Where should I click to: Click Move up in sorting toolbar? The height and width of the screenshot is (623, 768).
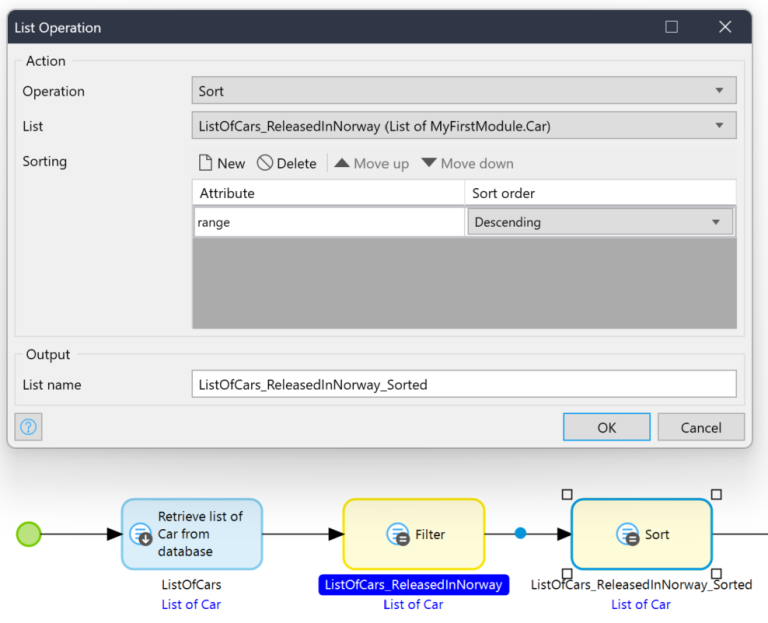click(x=372, y=163)
